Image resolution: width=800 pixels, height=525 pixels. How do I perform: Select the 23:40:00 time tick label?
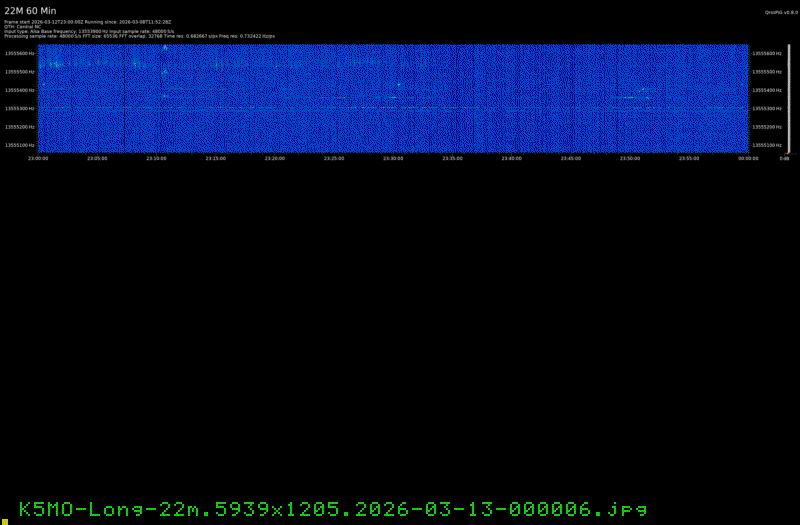pyautogui.click(x=511, y=158)
